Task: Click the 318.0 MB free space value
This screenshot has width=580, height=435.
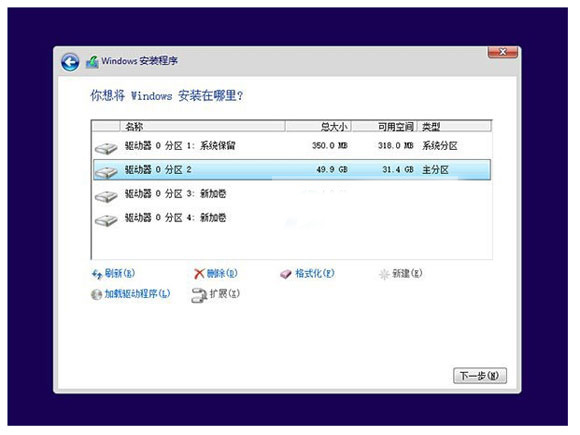Action: (x=395, y=145)
